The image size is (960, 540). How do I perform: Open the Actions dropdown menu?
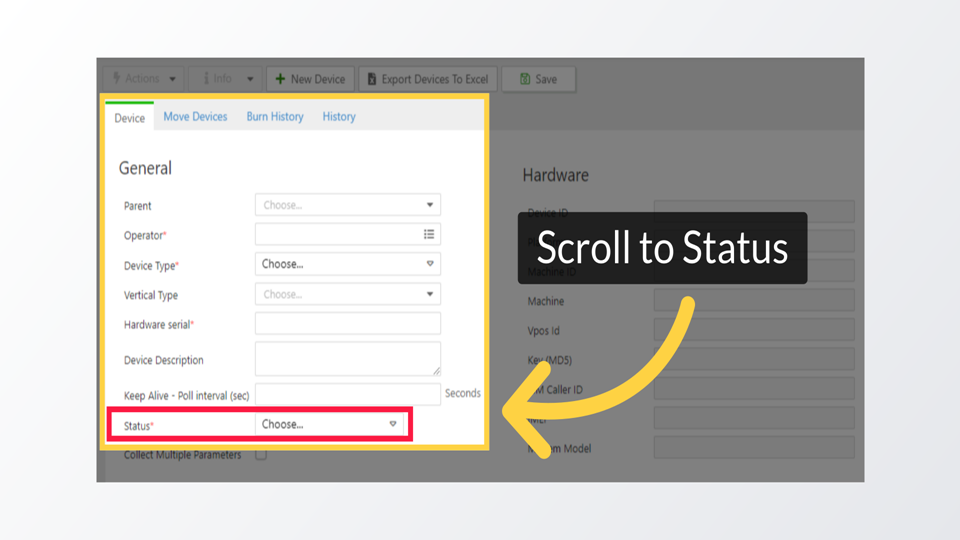[x=144, y=79]
